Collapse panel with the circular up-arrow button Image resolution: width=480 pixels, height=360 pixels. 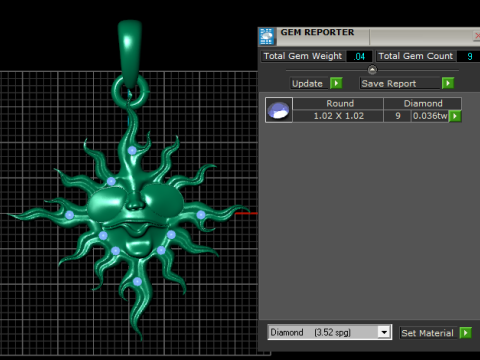(x=372, y=70)
